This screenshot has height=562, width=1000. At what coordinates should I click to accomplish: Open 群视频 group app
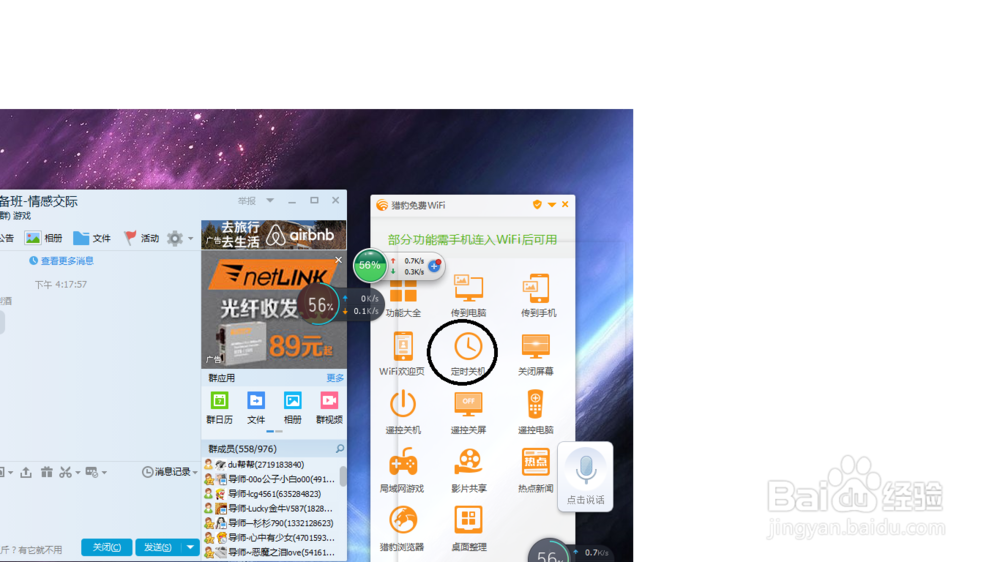(329, 408)
